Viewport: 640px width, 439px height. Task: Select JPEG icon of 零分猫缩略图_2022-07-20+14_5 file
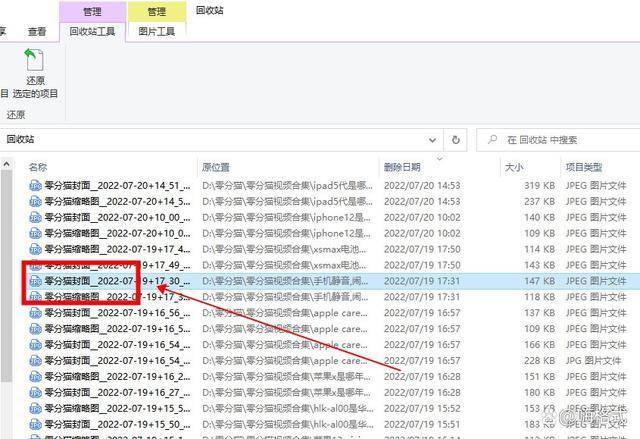[x=36, y=202]
